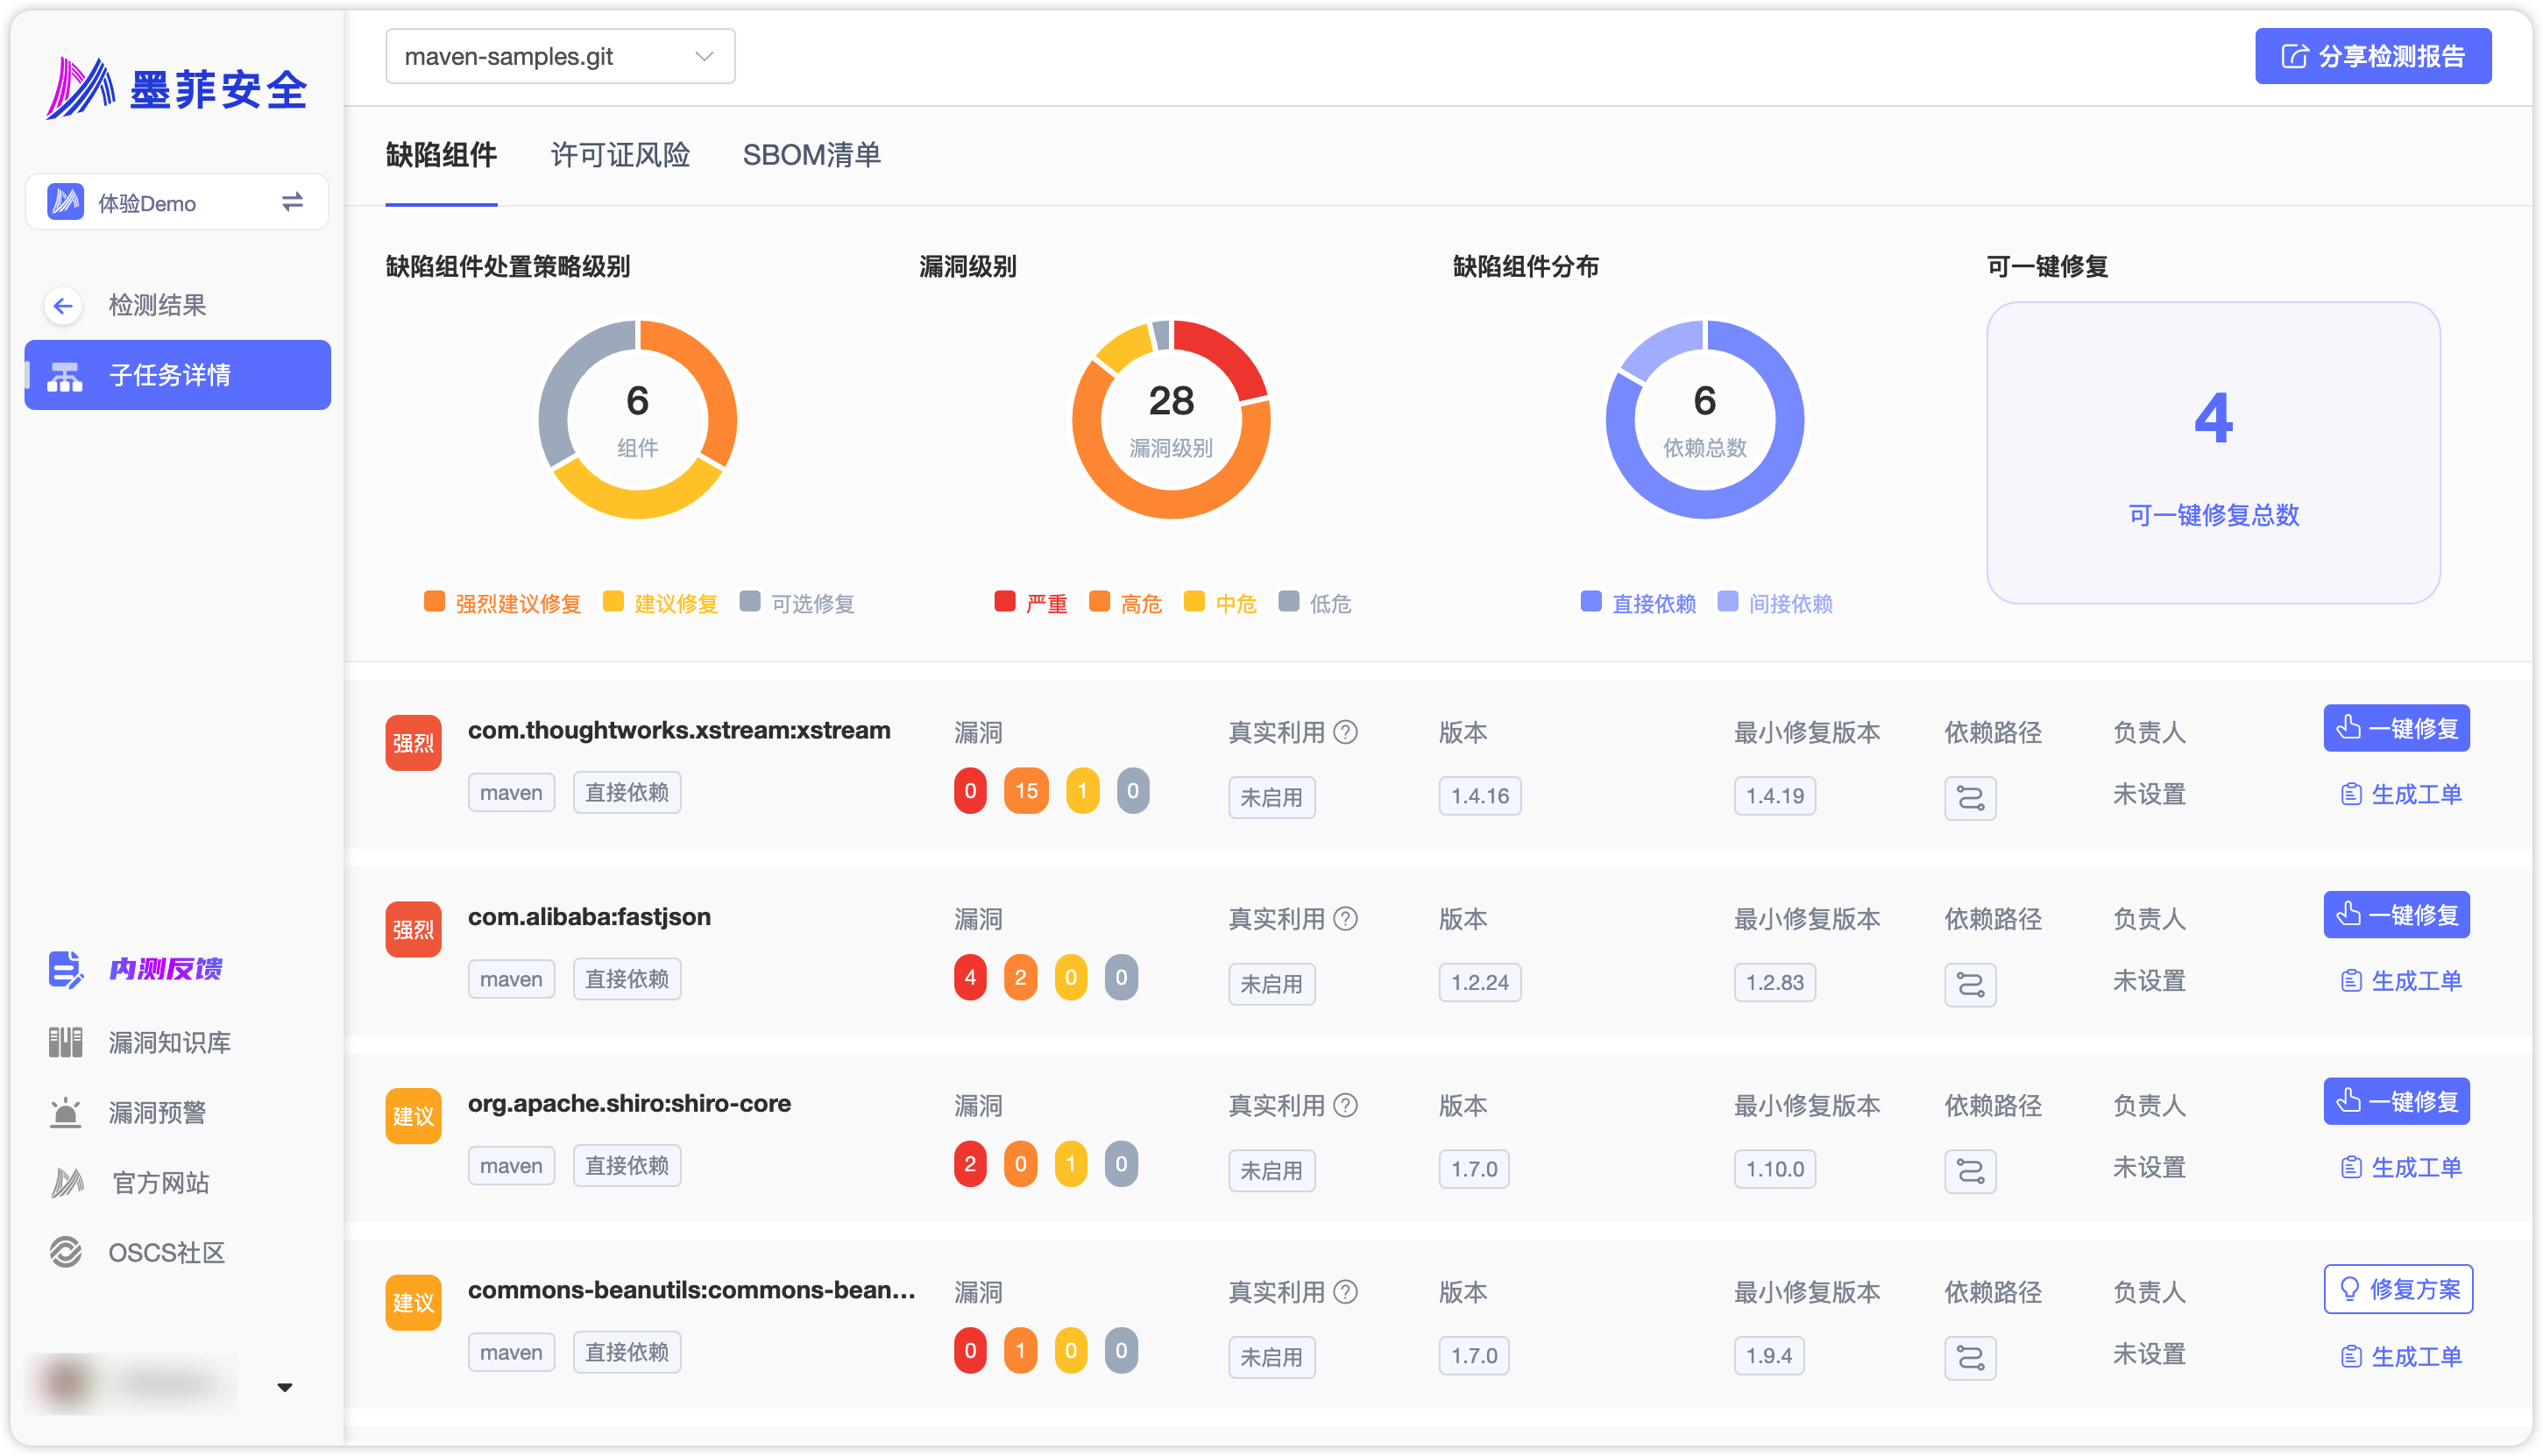Screen dimensions: 2543x1456
Task: Click help icon next to 真实利用 in shiro-core row
Action: coord(1346,1105)
